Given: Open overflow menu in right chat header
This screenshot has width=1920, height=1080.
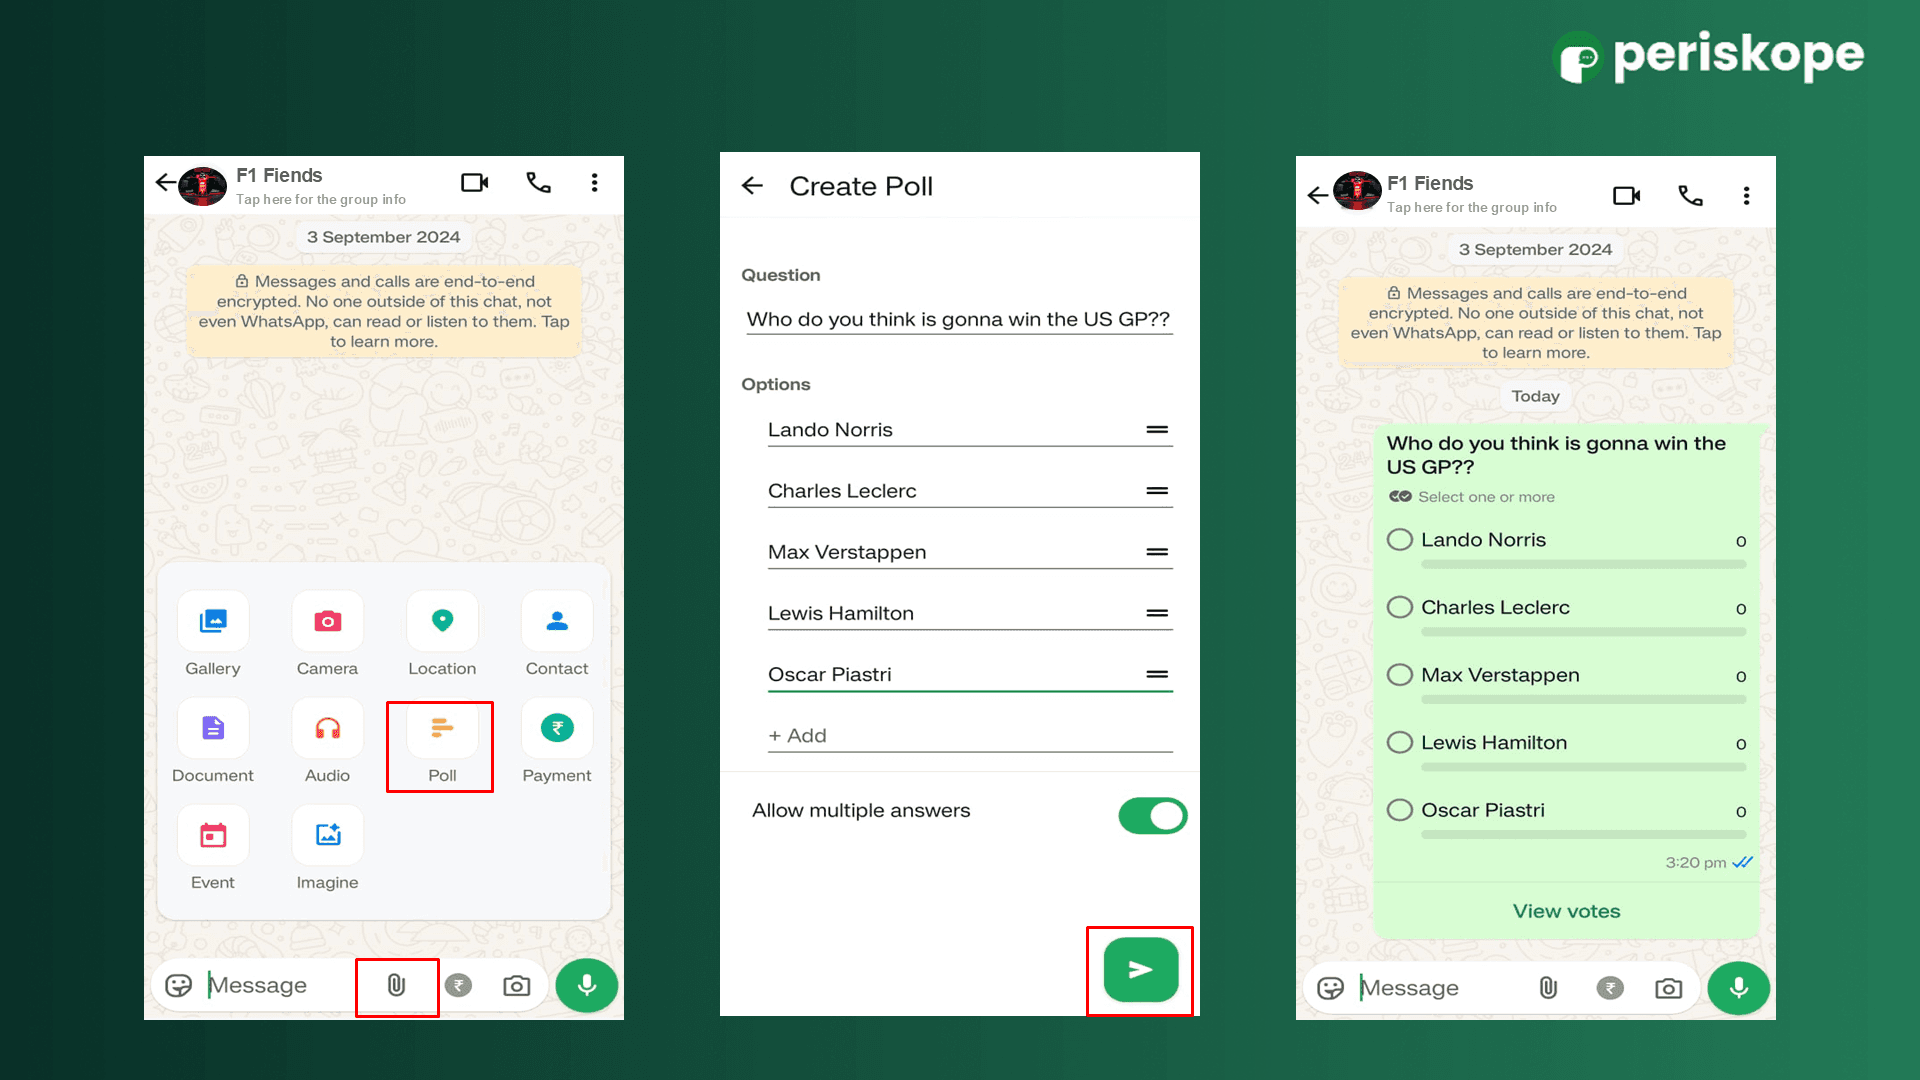Looking at the screenshot, I should point(1746,195).
